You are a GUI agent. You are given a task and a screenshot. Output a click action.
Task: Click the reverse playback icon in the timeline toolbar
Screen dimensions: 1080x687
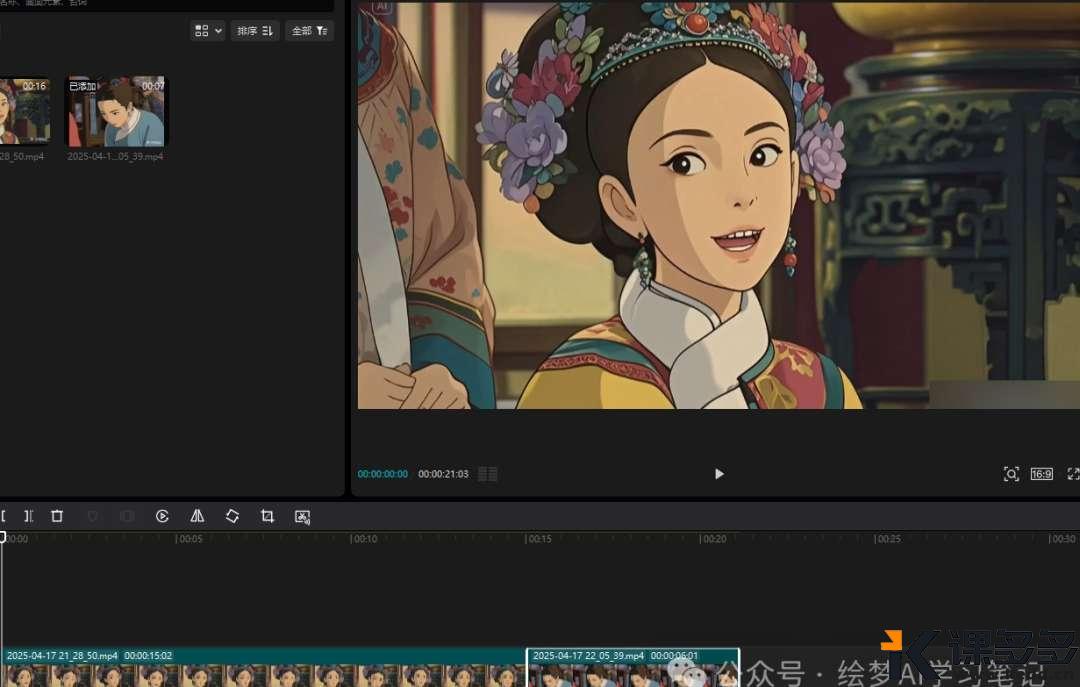163,516
